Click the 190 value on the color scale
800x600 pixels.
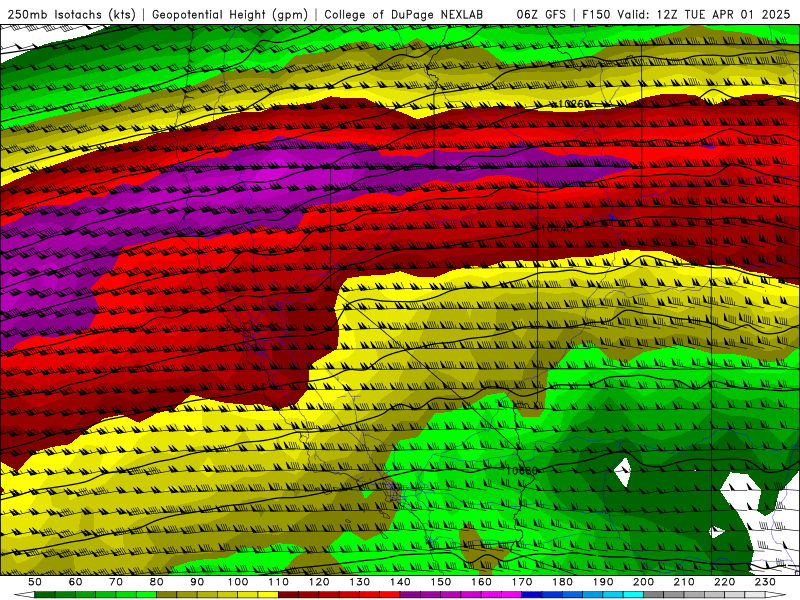tap(603, 582)
